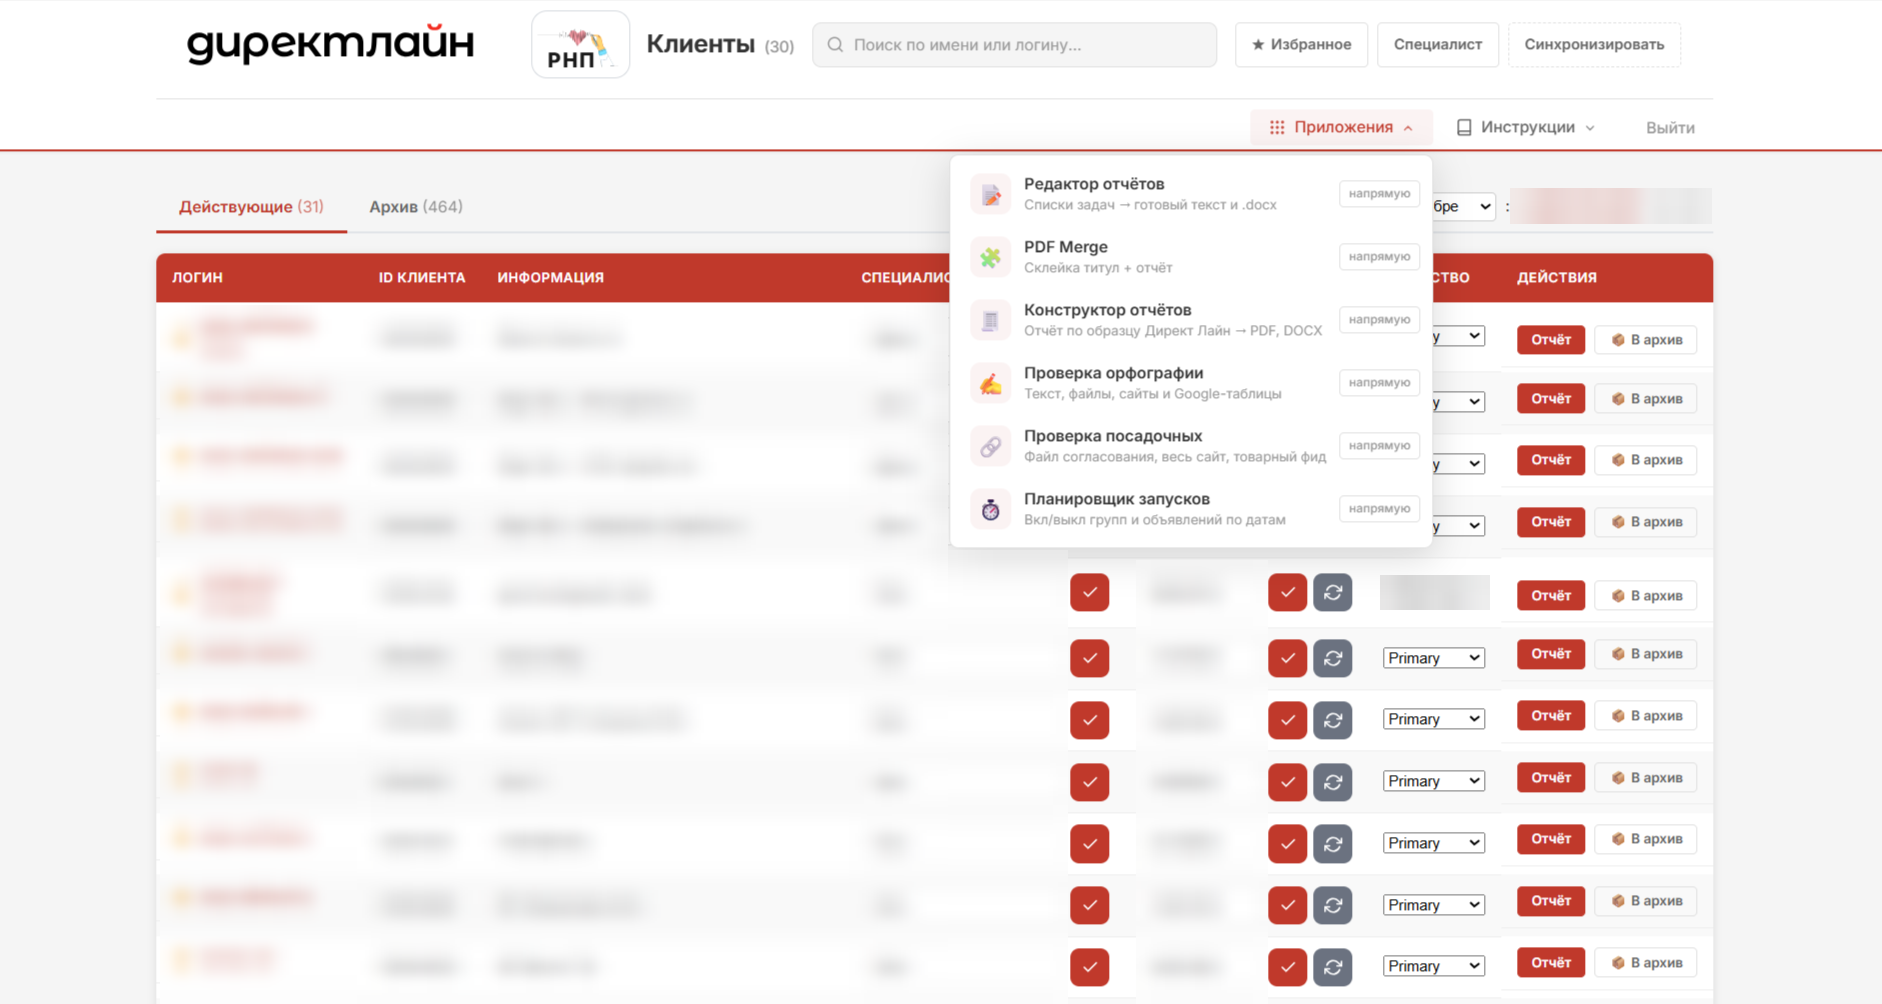The height and width of the screenshot is (1004, 1882).
Task: Click напрямую badge next to Редактор отчётов
Action: (x=1379, y=194)
